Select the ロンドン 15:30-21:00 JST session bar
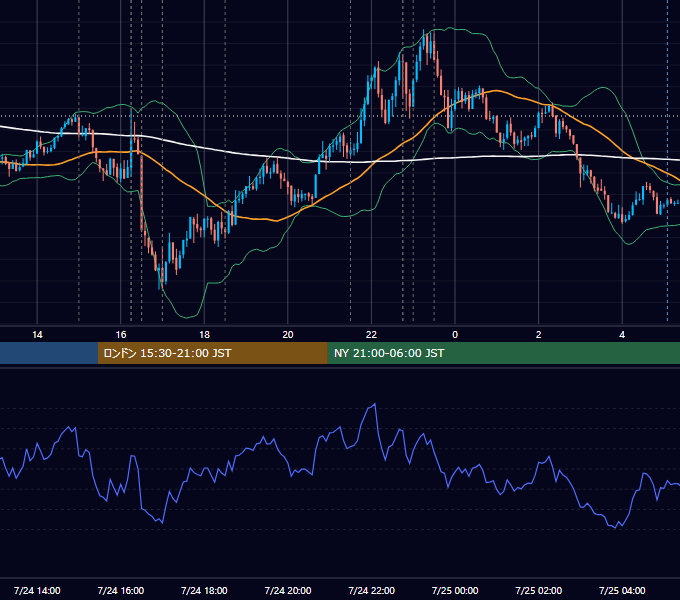 point(212,353)
